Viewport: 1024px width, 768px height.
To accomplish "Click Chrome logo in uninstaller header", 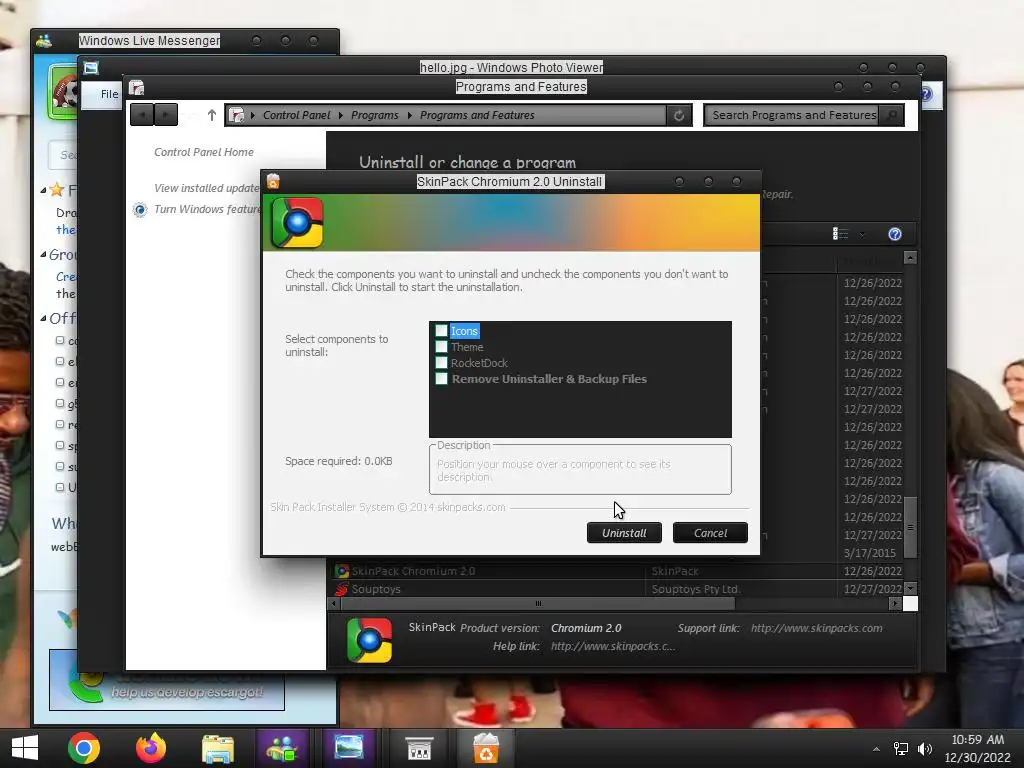I will 297,223.
